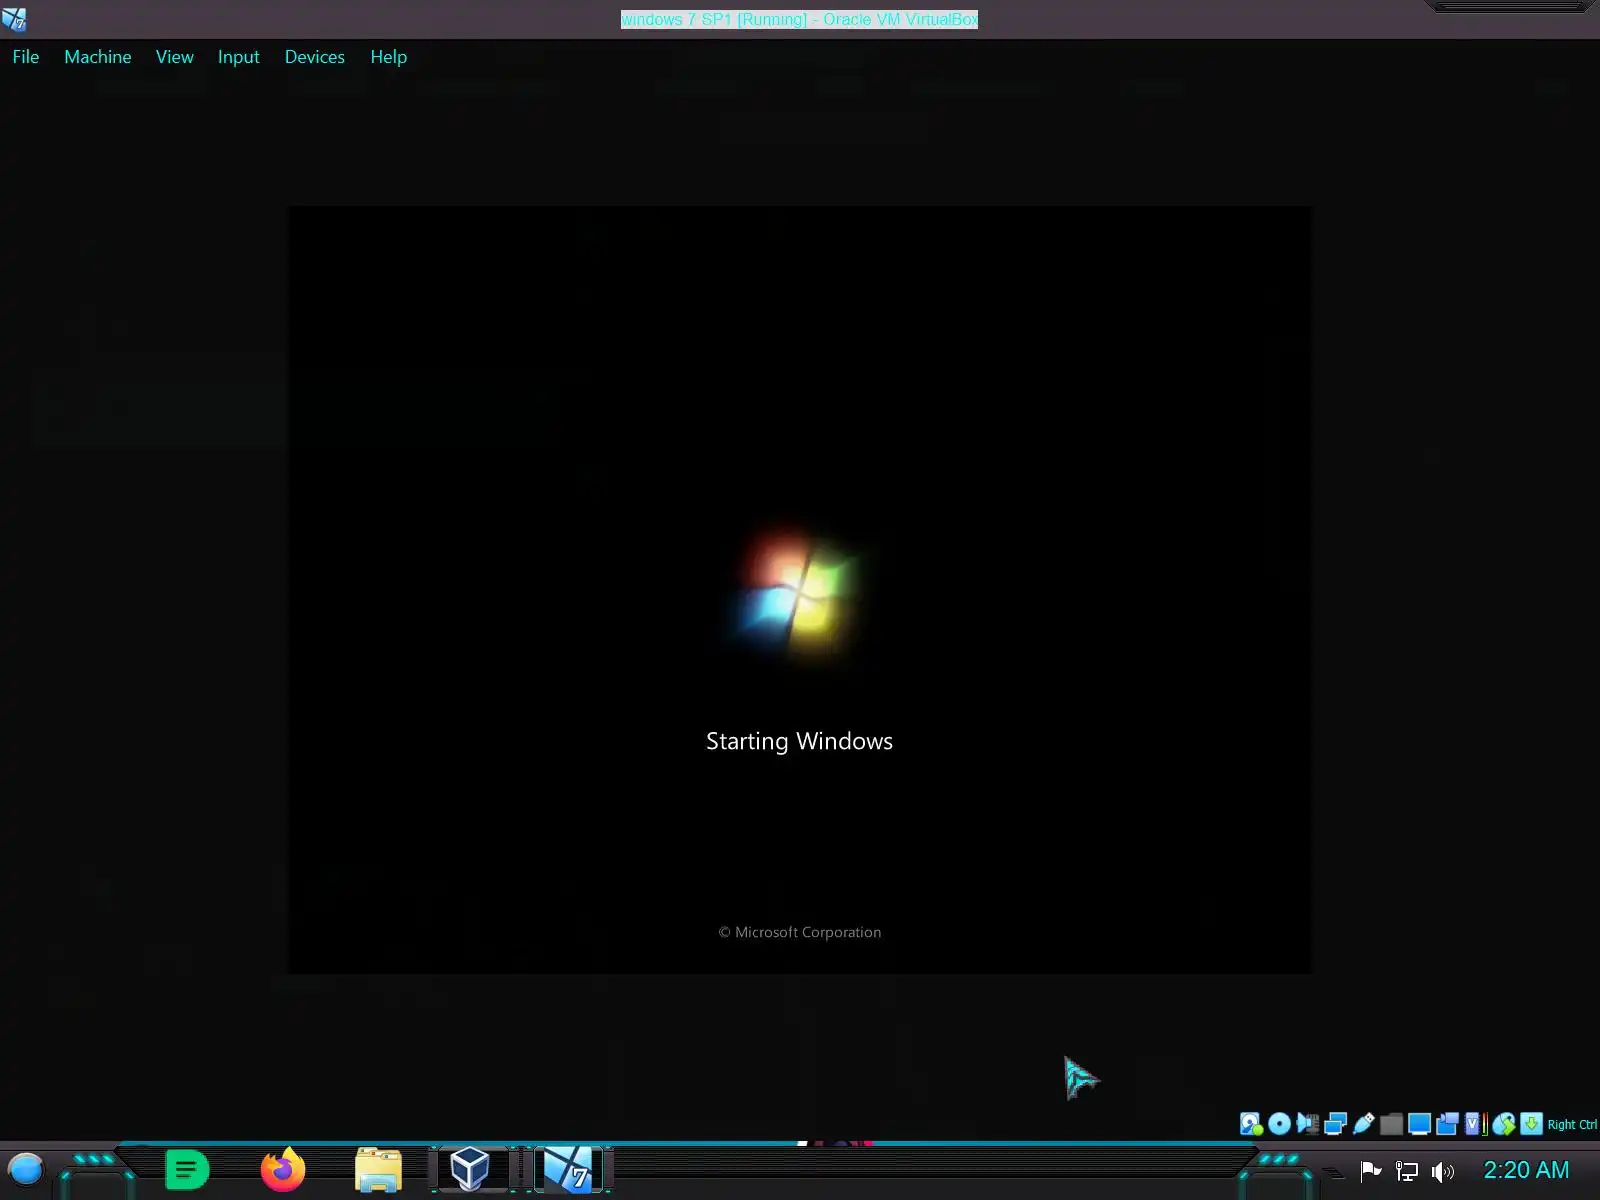Open the Help menu
The width and height of the screenshot is (1600, 1200).
pyautogui.click(x=389, y=57)
